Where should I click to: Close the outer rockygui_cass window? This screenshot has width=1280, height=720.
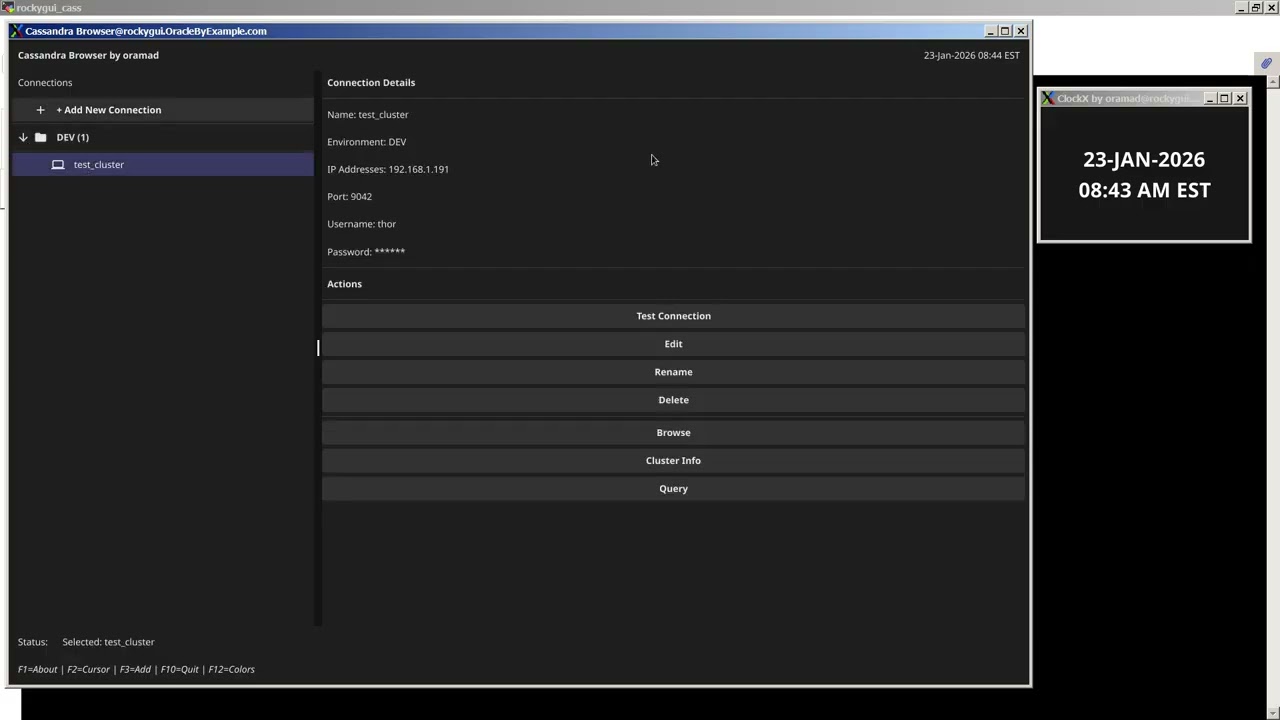1272,8
